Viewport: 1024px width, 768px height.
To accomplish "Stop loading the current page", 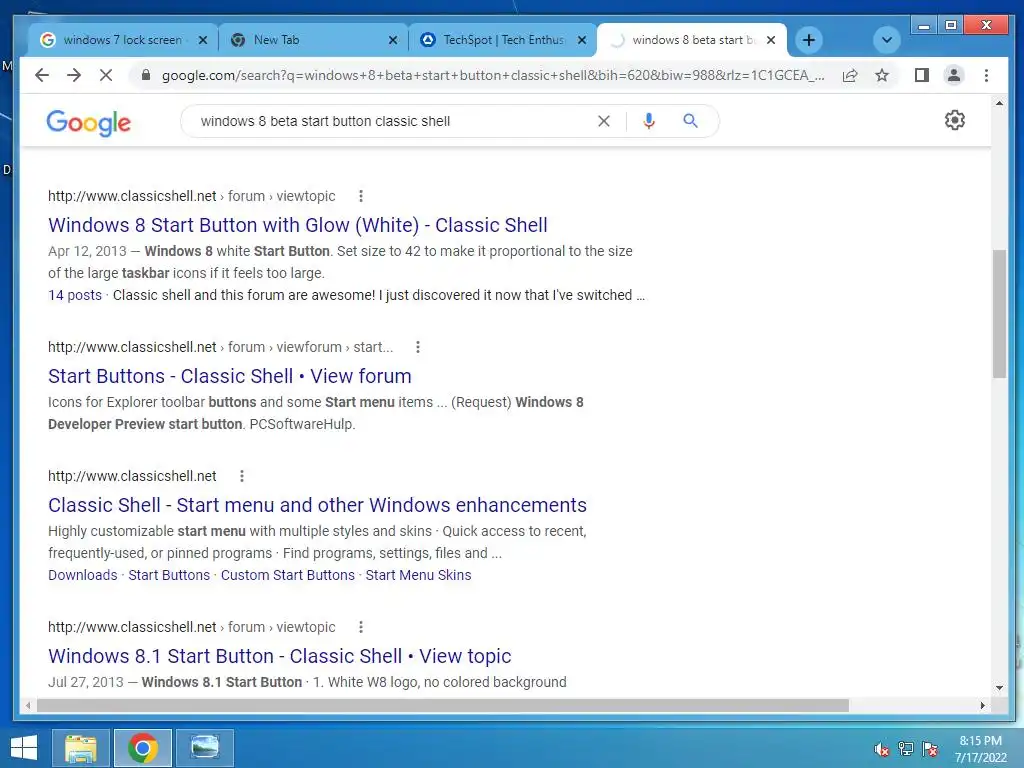I will coord(106,75).
